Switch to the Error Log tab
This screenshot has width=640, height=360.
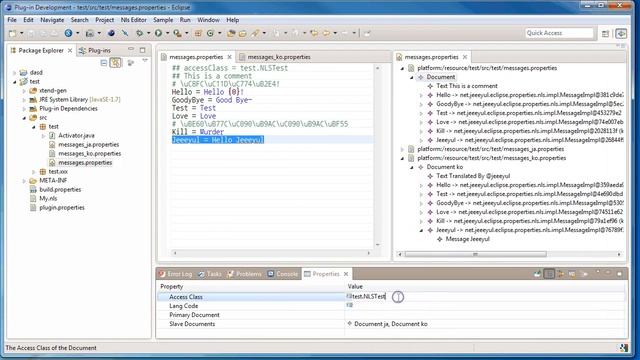pyautogui.click(x=176, y=274)
